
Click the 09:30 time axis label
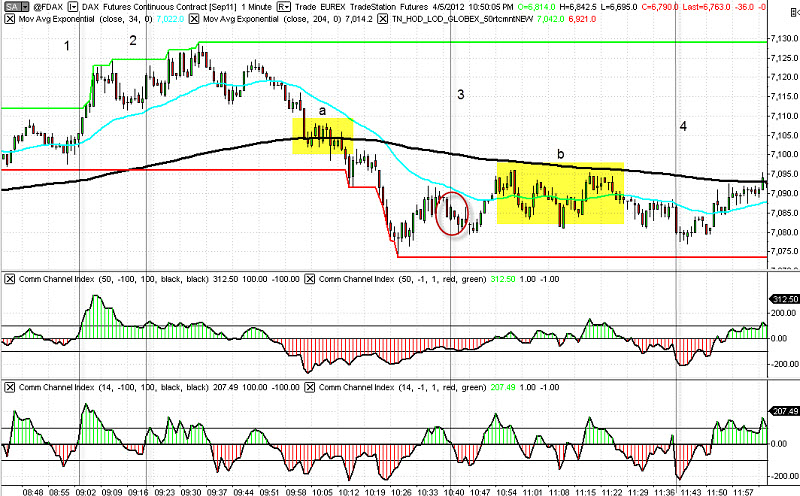(x=191, y=492)
